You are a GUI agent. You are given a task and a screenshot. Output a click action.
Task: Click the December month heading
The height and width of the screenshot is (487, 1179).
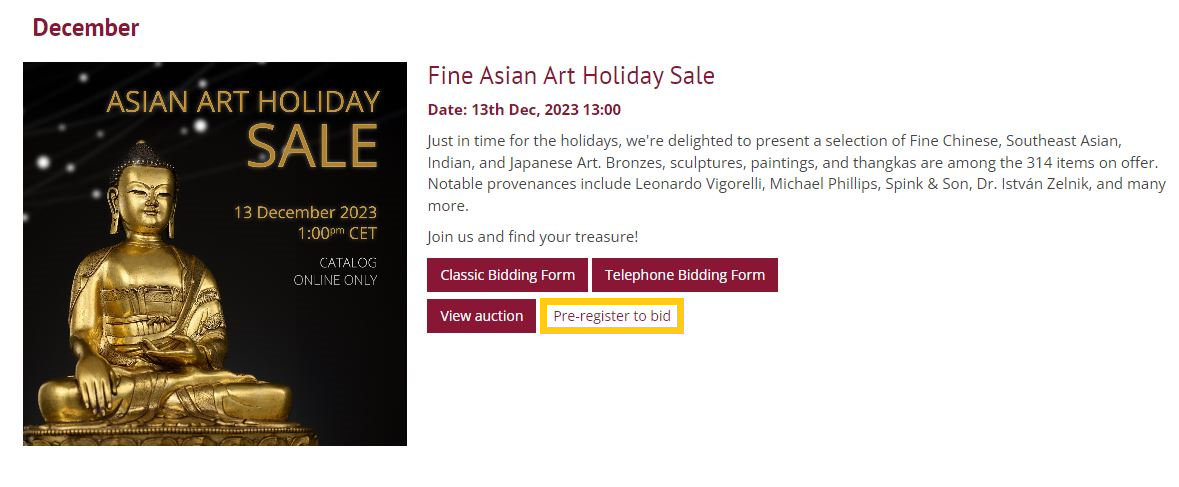pyautogui.click(x=86, y=28)
